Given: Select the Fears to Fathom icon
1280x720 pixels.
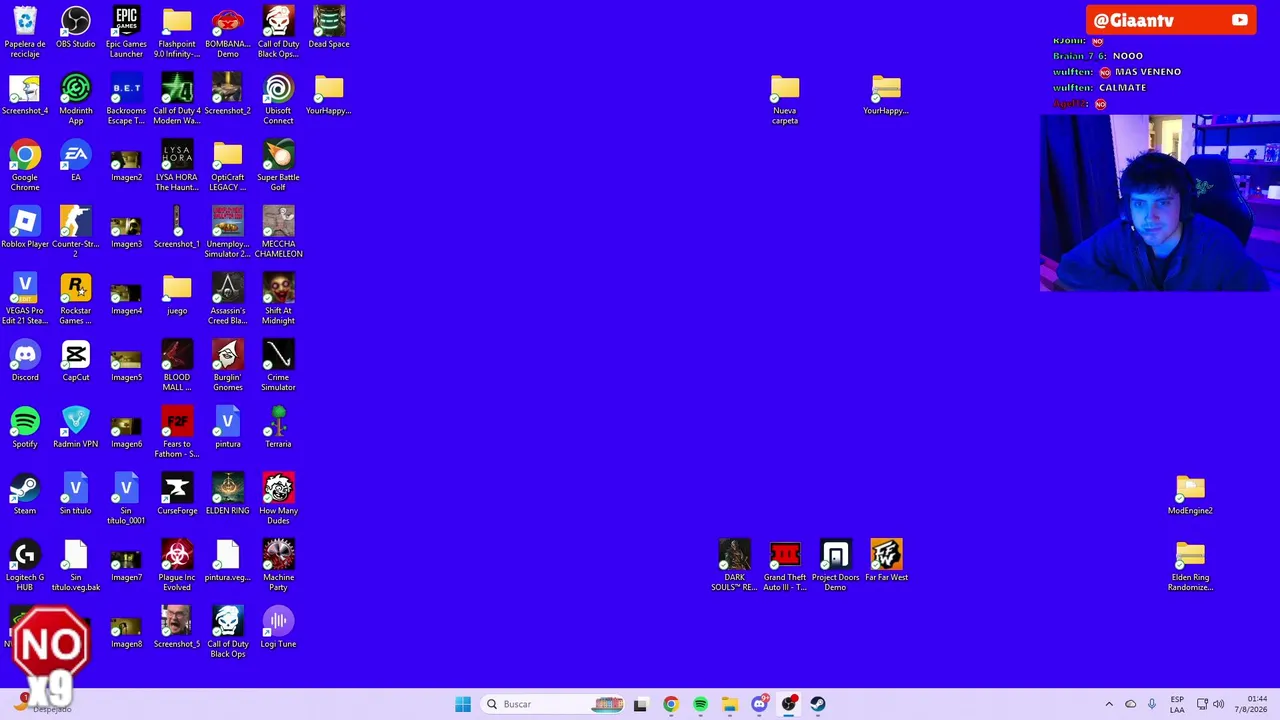Looking at the screenshot, I should pyautogui.click(x=177, y=433).
